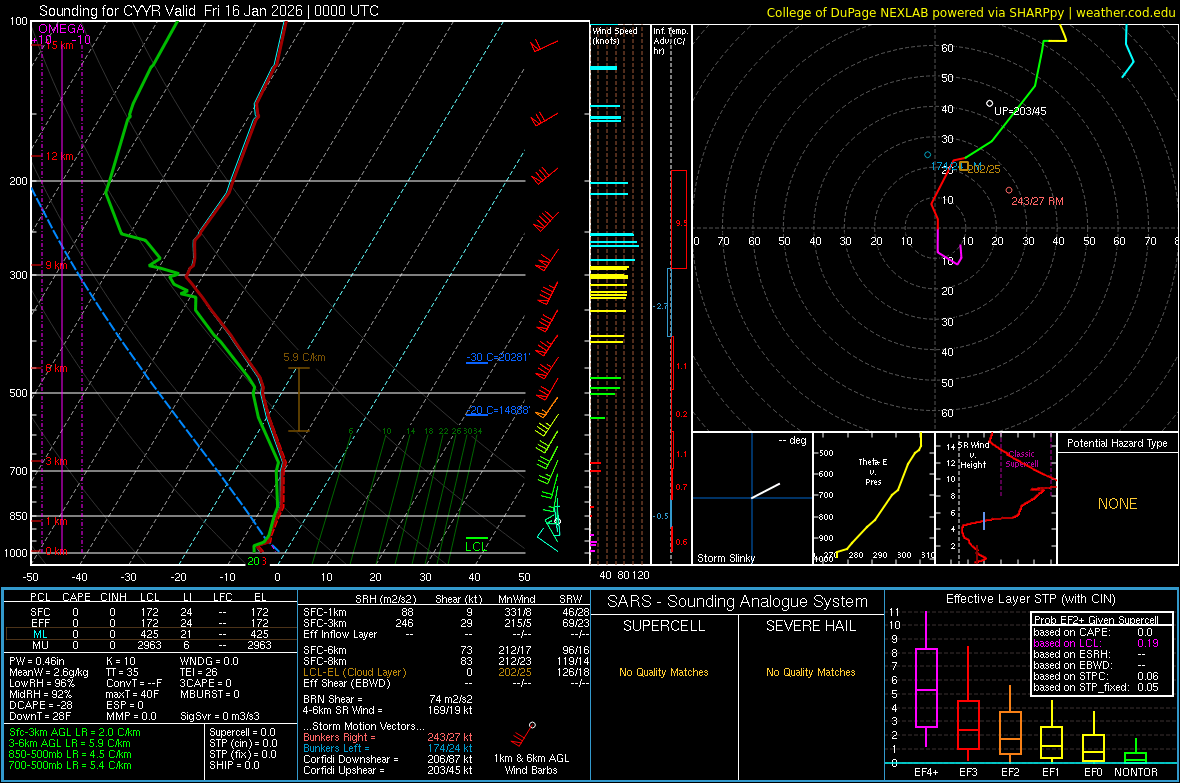
Task: Click the yellow NONE hazard type text
Action: [x=1118, y=504]
